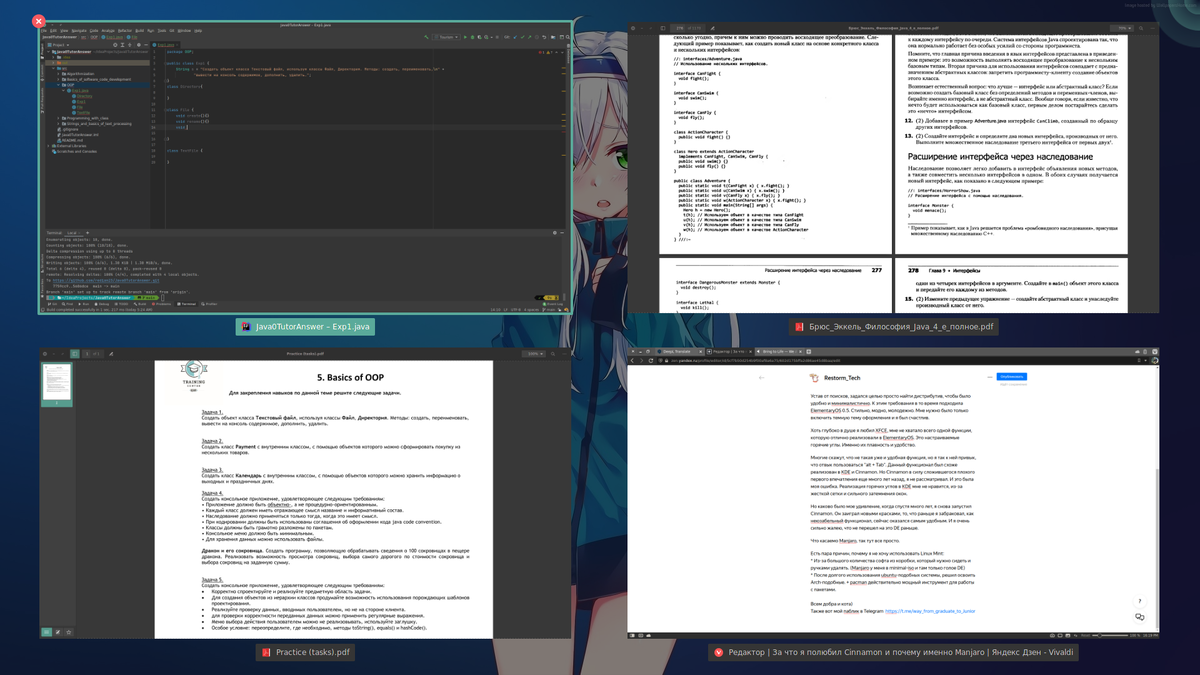Collapse the OOP package in IntelliJ project tree
The image size is (1200, 675).
pos(58,85)
